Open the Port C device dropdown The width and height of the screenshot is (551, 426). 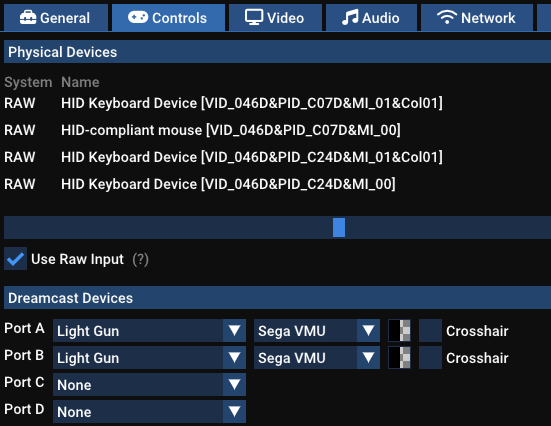click(x=149, y=385)
